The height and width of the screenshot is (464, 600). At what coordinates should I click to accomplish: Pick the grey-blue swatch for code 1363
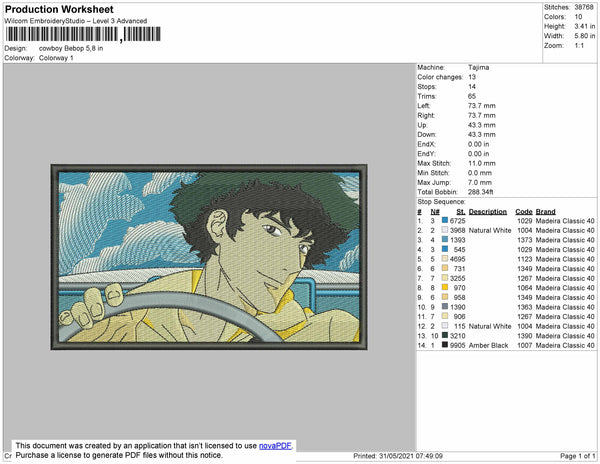coord(445,306)
